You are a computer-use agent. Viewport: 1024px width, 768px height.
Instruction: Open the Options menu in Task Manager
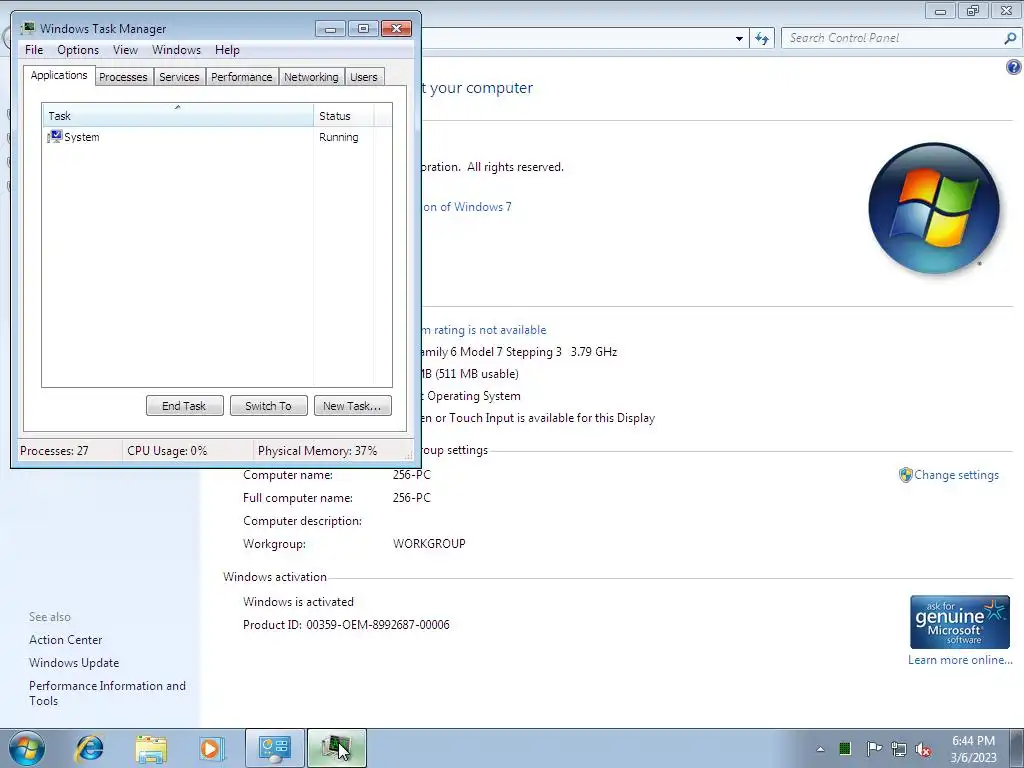click(x=78, y=50)
